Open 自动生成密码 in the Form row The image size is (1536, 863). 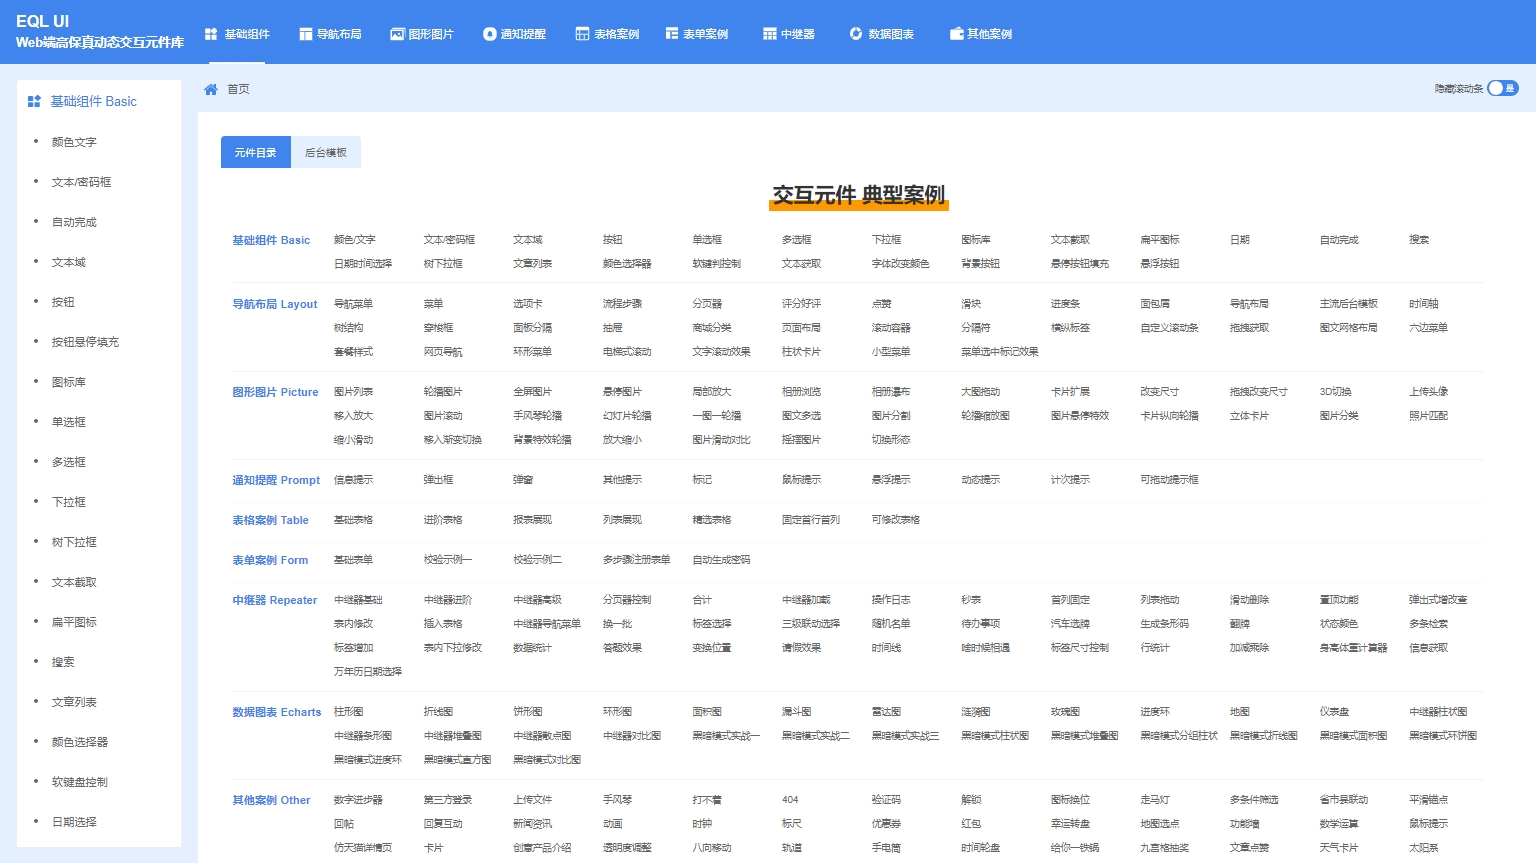[x=721, y=560]
